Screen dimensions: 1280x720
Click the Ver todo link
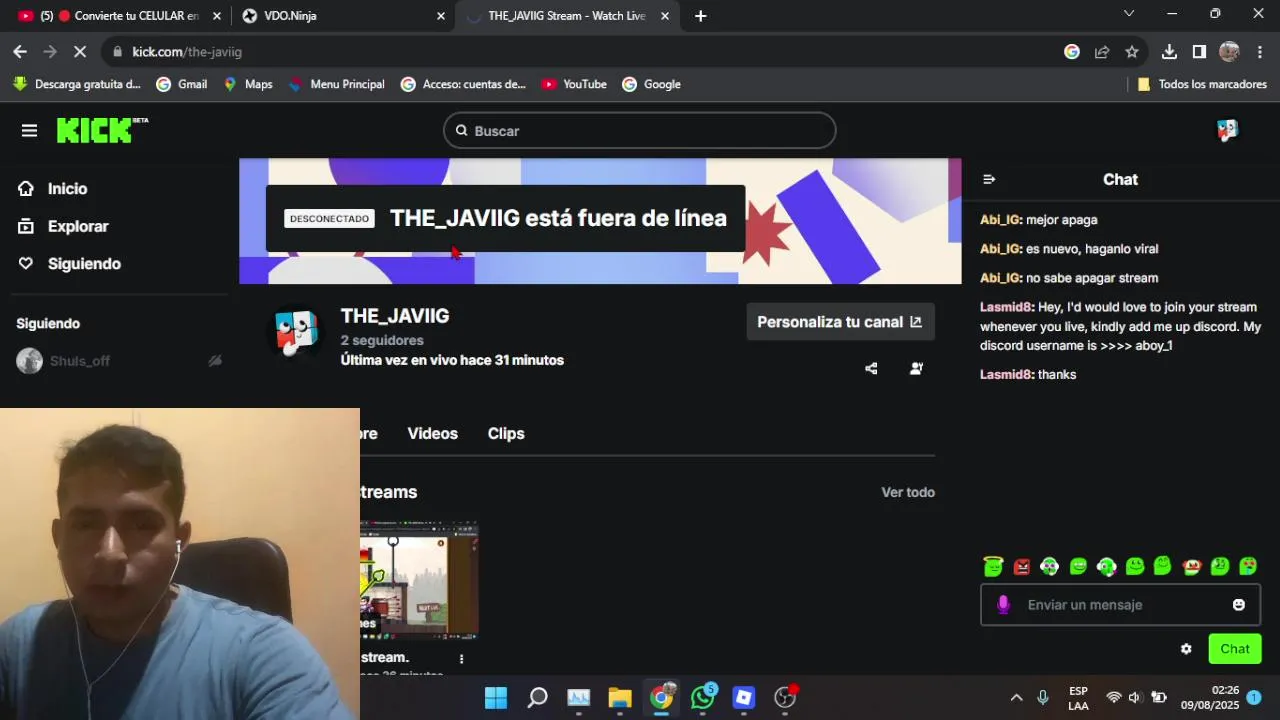(x=908, y=492)
